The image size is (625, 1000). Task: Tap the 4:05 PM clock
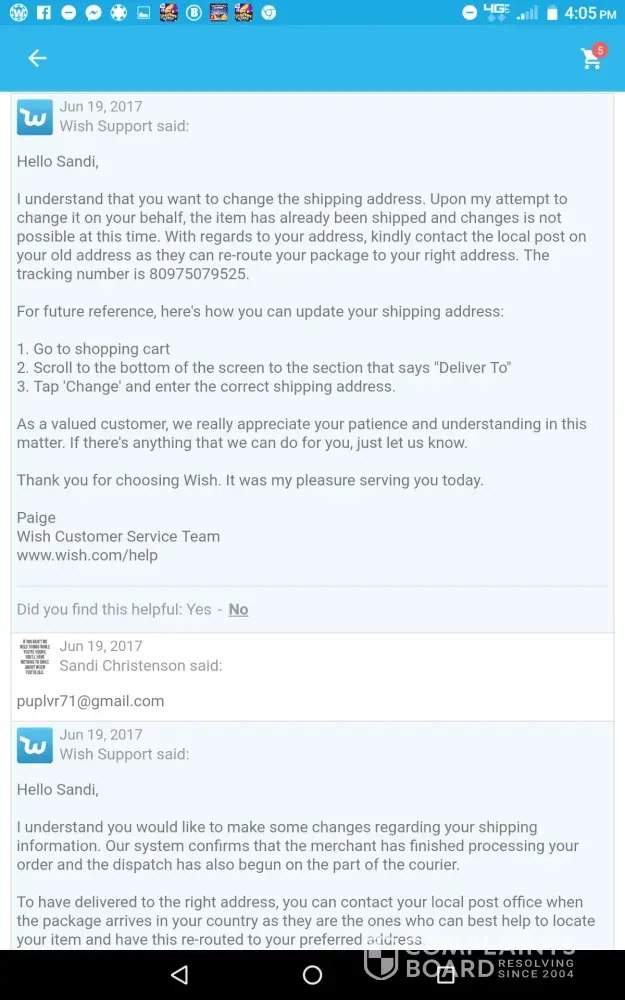click(x=590, y=13)
